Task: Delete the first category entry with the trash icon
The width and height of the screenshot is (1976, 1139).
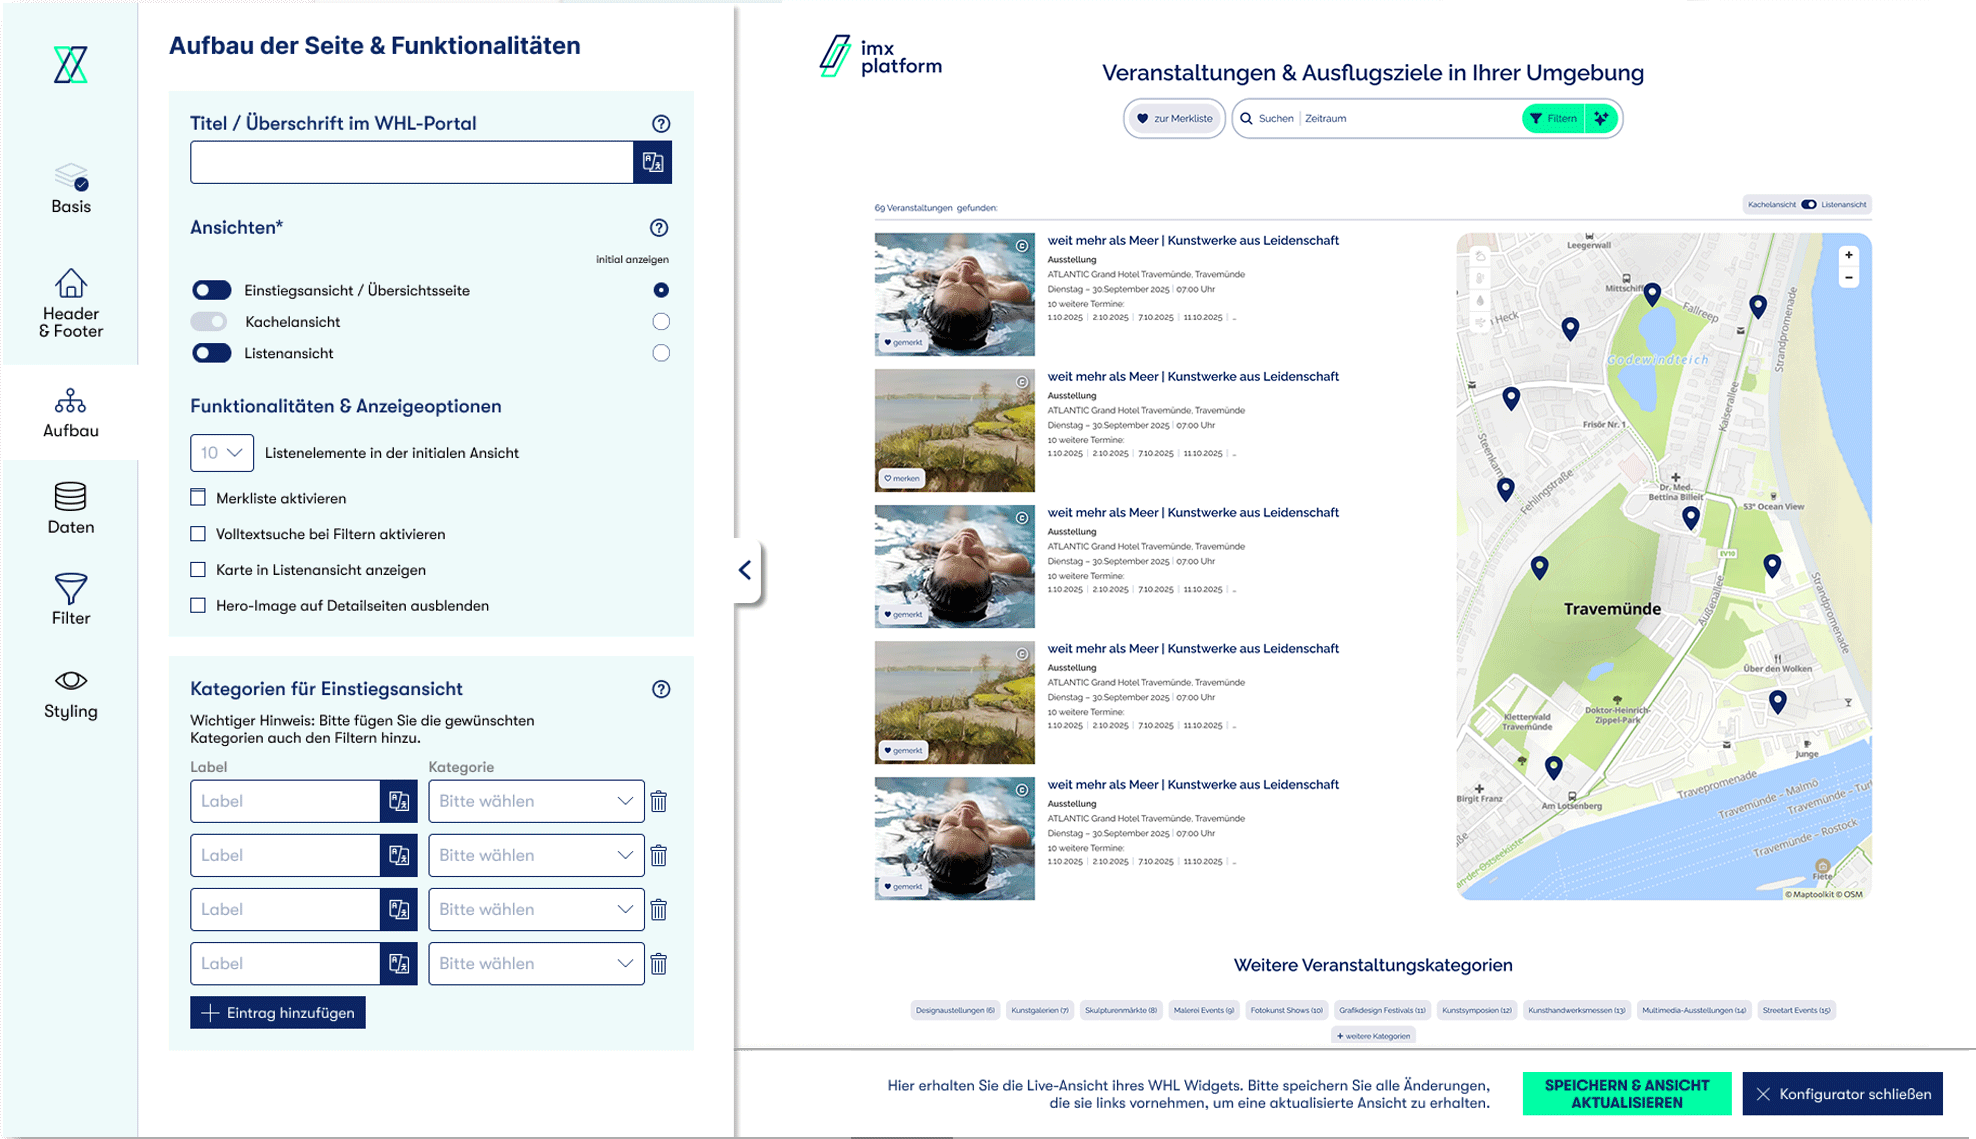Action: 659,802
